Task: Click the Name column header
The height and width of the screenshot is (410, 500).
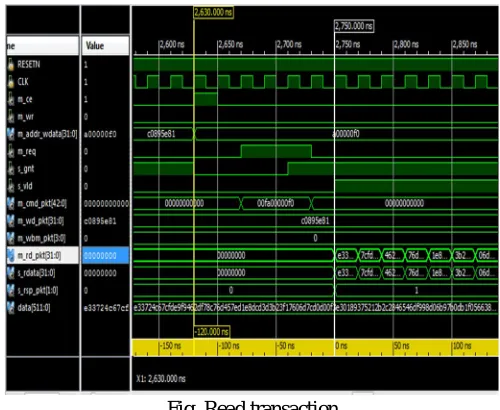Action: pos(43,45)
